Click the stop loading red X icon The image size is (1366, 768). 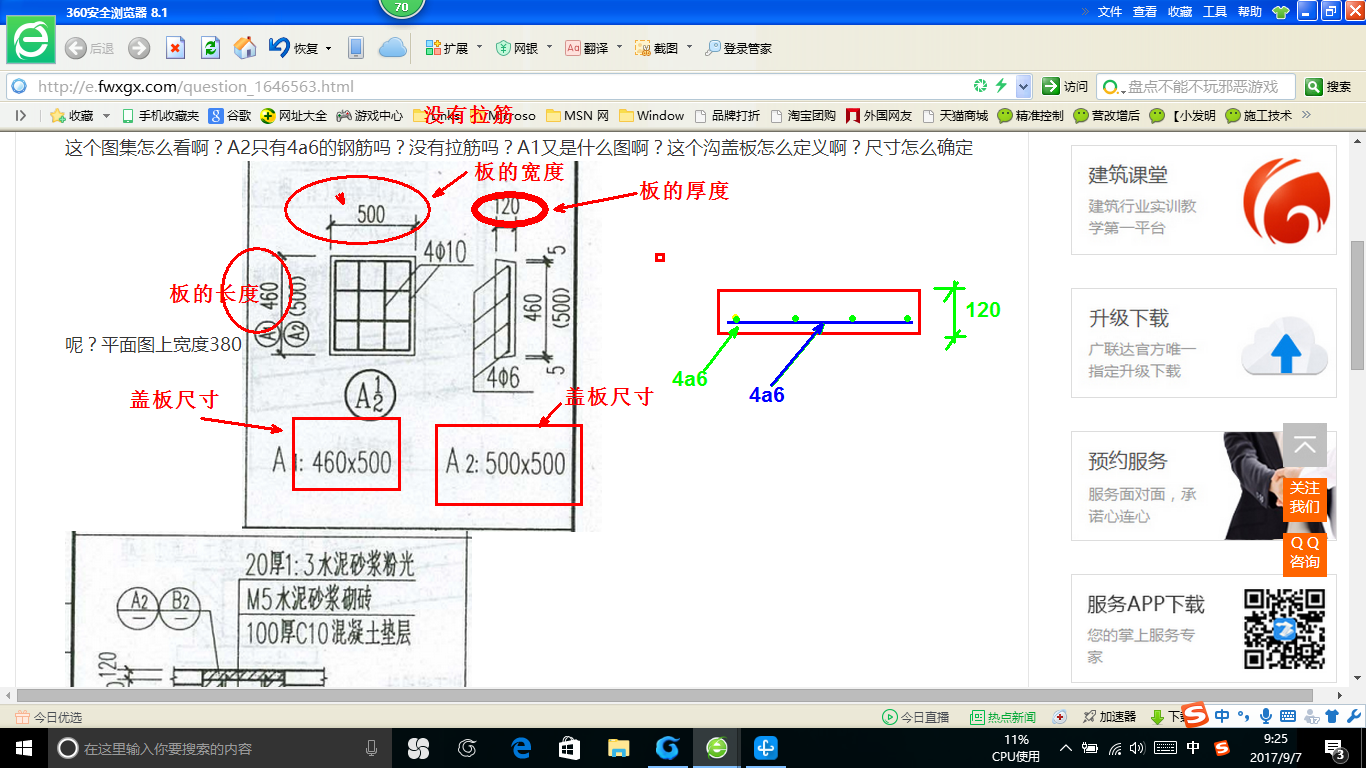pos(175,48)
